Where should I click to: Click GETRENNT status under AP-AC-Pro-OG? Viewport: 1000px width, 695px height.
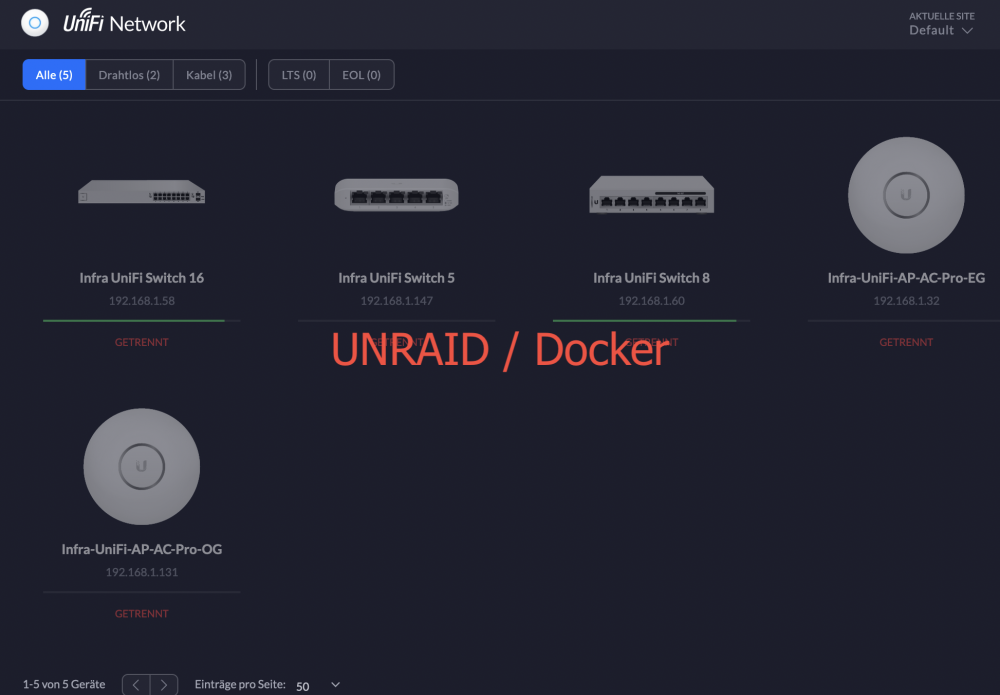pos(142,614)
